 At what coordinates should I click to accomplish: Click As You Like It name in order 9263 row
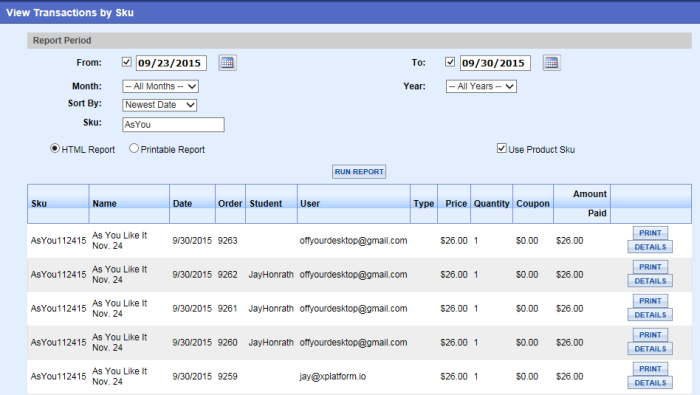point(120,241)
